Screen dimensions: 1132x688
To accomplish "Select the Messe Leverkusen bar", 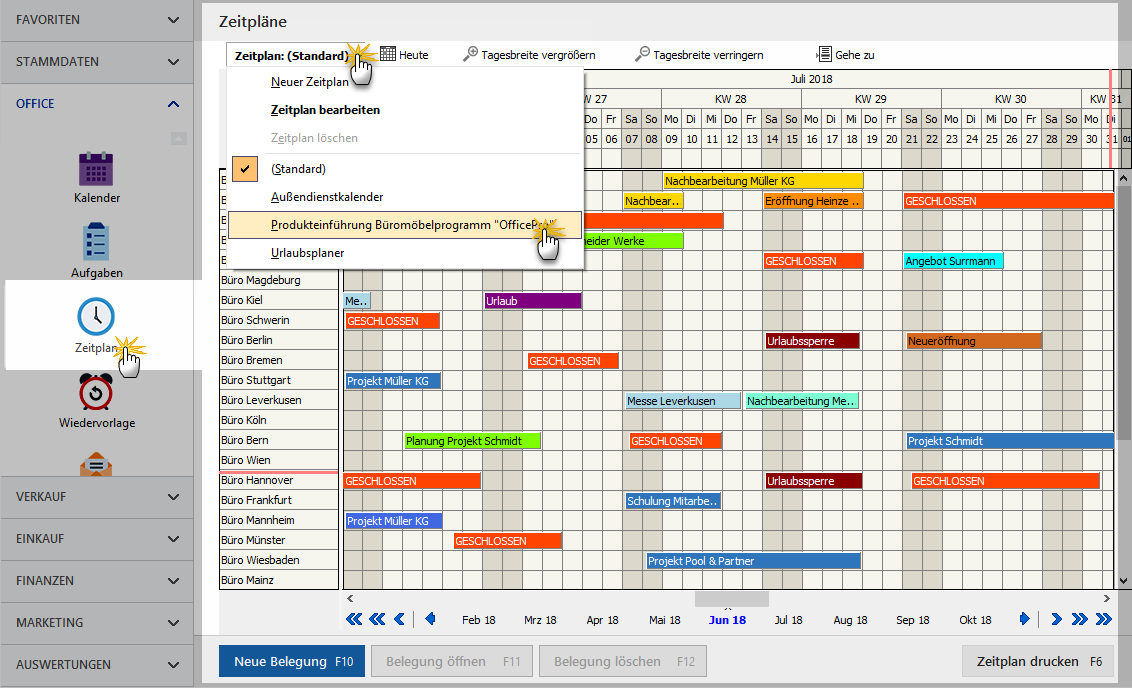I will pos(683,401).
